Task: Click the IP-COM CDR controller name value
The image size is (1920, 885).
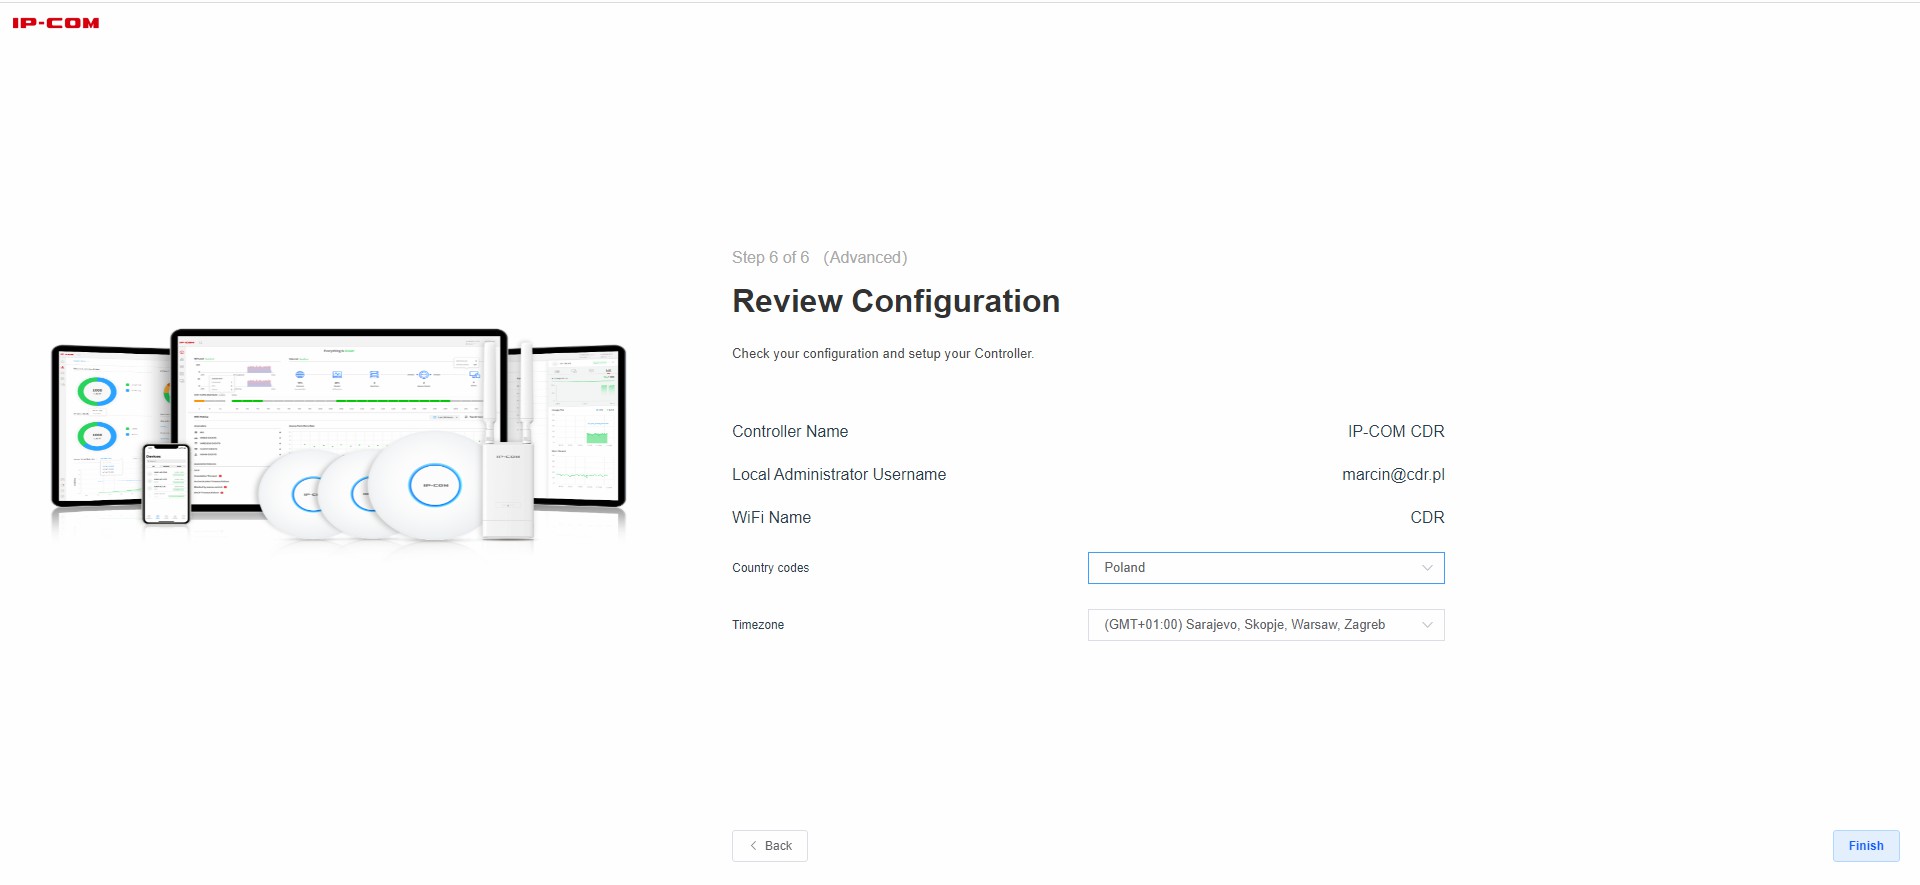Action: tap(1396, 432)
